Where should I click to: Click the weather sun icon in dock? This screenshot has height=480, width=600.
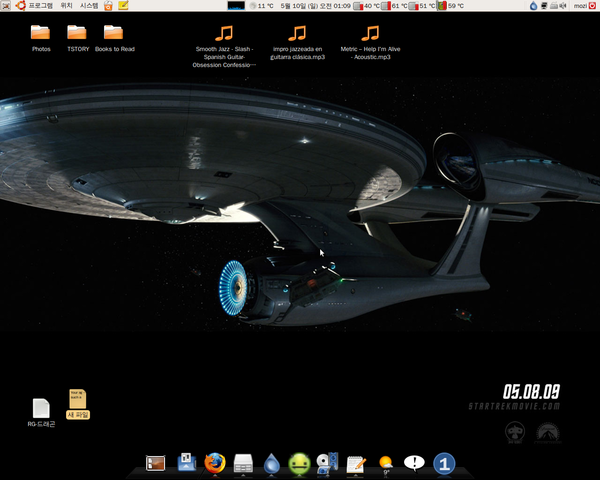tap(386, 463)
